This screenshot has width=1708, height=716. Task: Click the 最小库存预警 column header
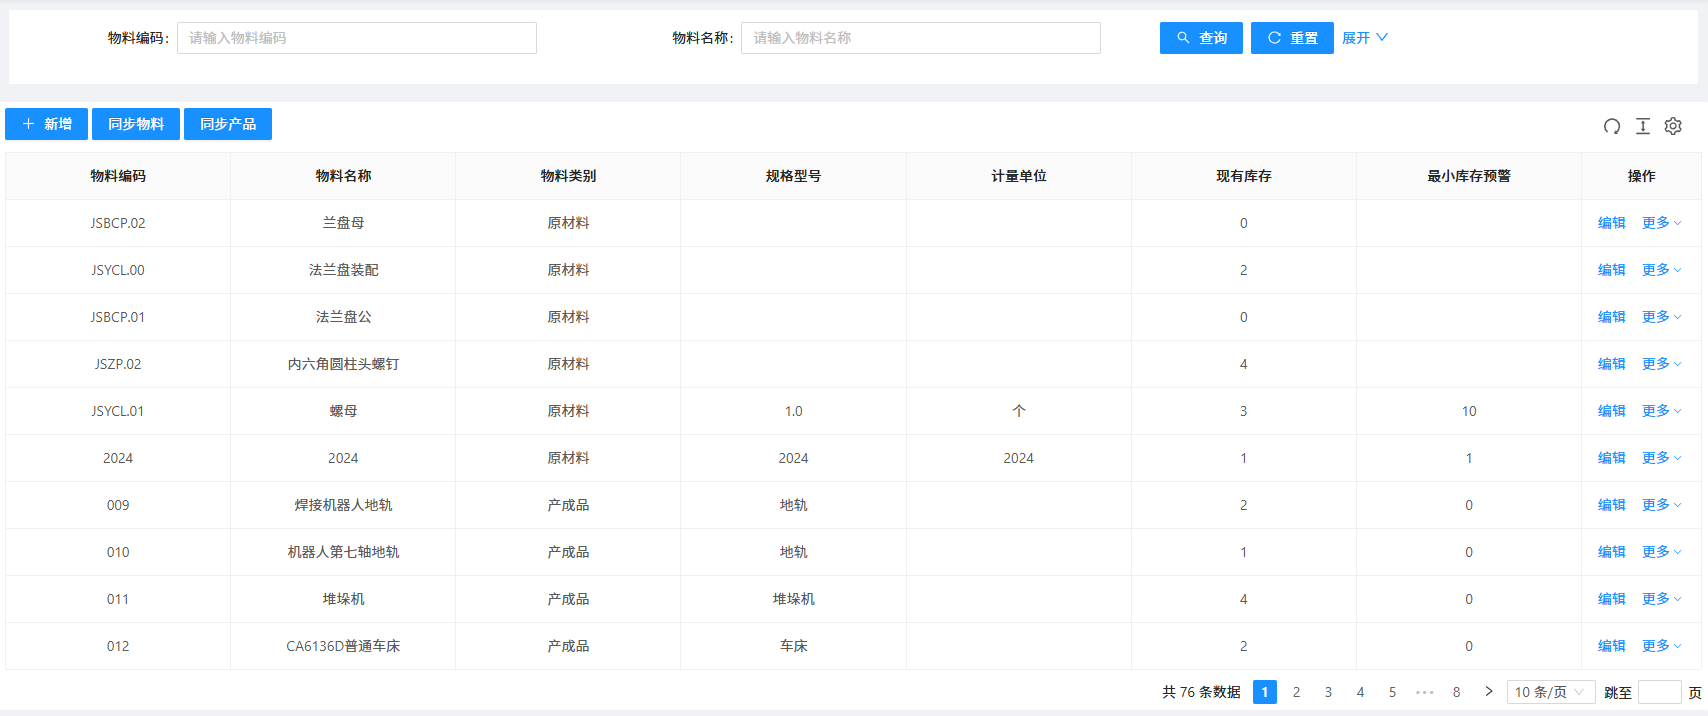click(1469, 176)
